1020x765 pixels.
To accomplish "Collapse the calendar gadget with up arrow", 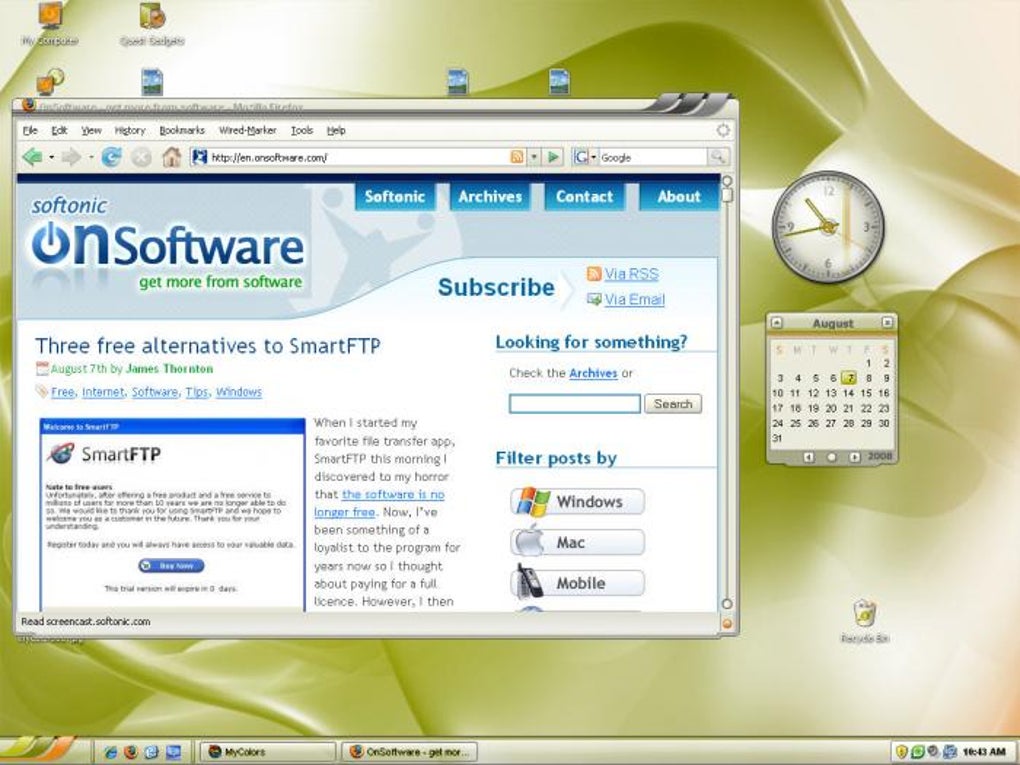I will click(776, 323).
